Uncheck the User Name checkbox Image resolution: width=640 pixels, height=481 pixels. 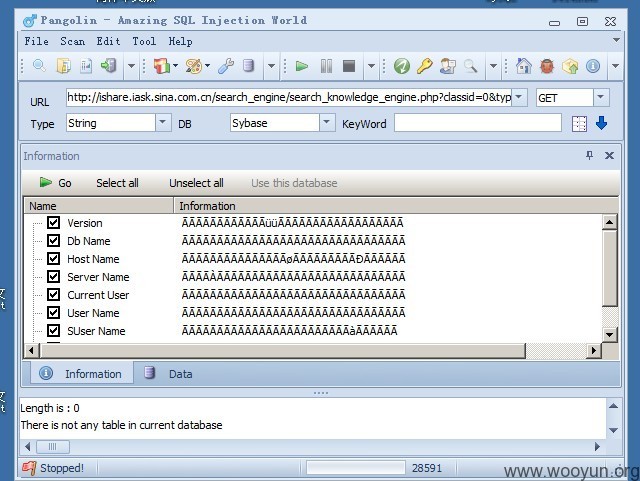pyautogui.click(x=53, y=312)
